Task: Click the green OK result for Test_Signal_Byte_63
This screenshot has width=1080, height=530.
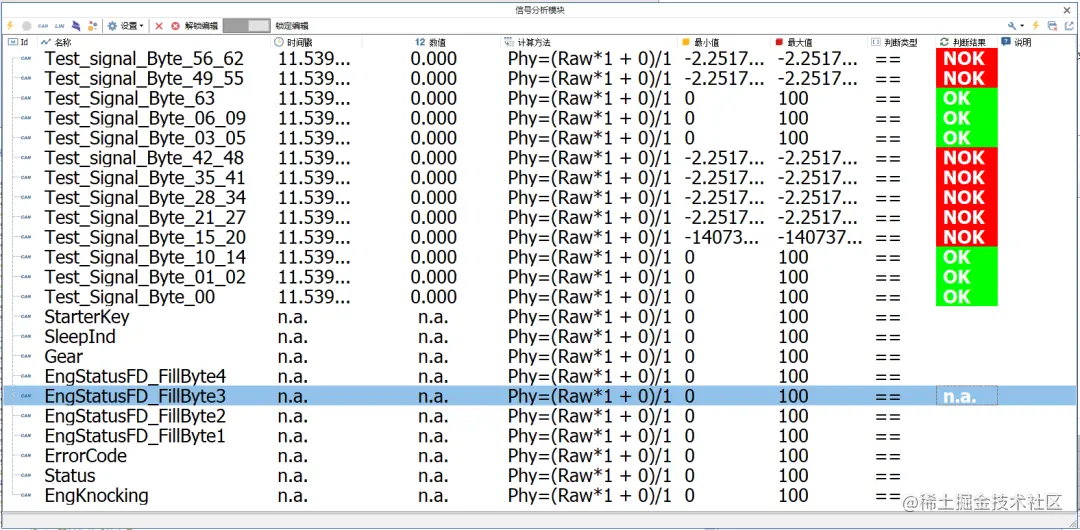Action: coord(966,99)
